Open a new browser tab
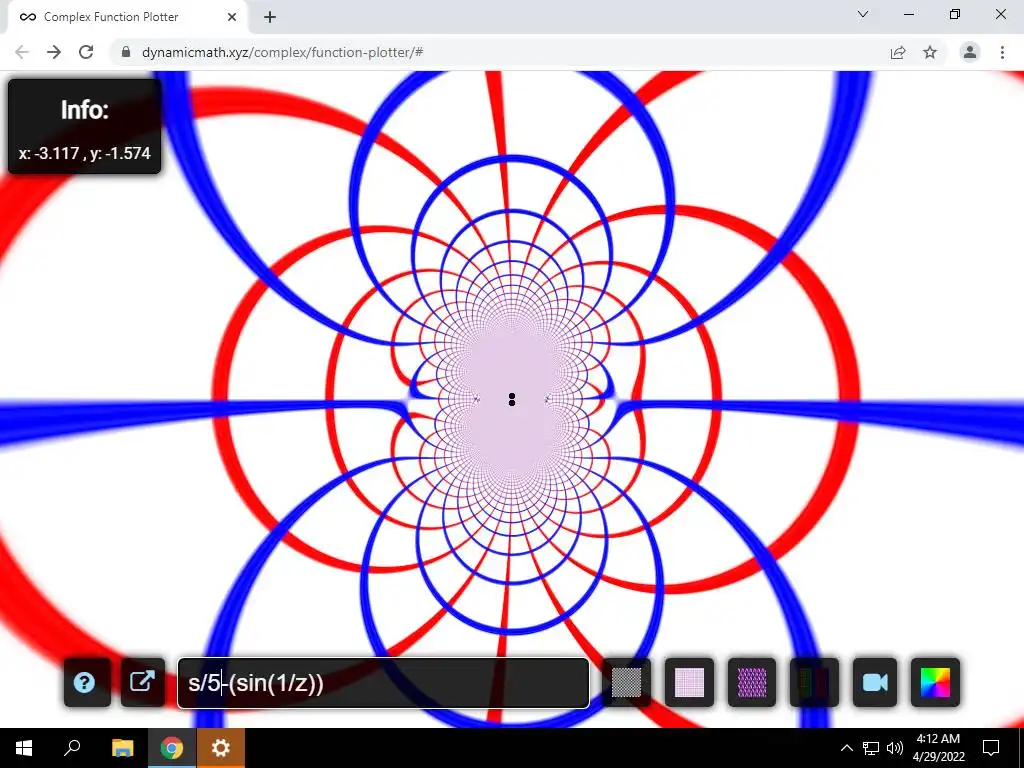This screenshot has width=1024, height=768. click(270, 17)
